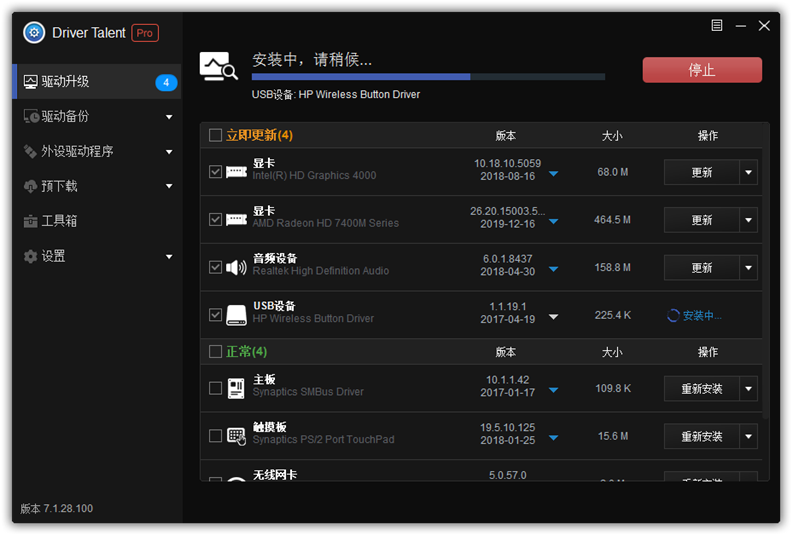
Task: Click 更新 for Intel HD Graphics 4000
Action: tap(702, 172)
